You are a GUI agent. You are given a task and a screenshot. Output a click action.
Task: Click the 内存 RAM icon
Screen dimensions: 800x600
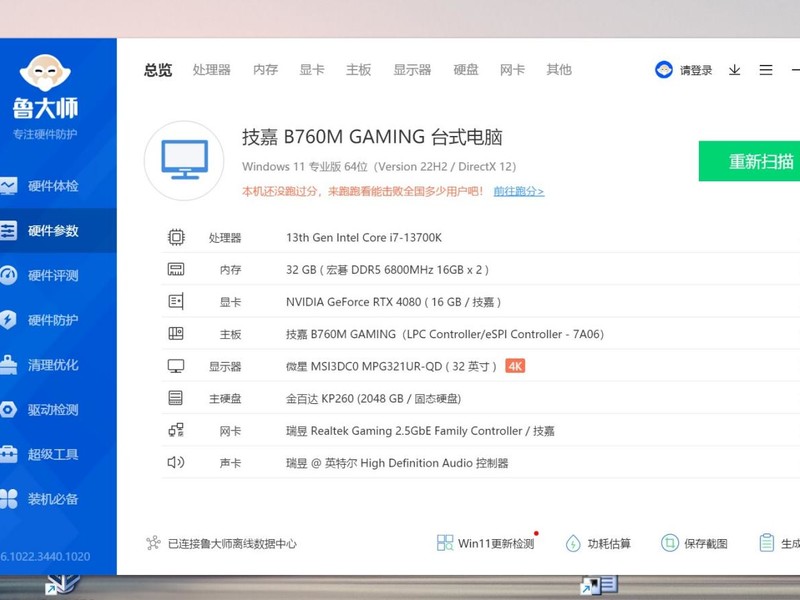coord(176,269)
